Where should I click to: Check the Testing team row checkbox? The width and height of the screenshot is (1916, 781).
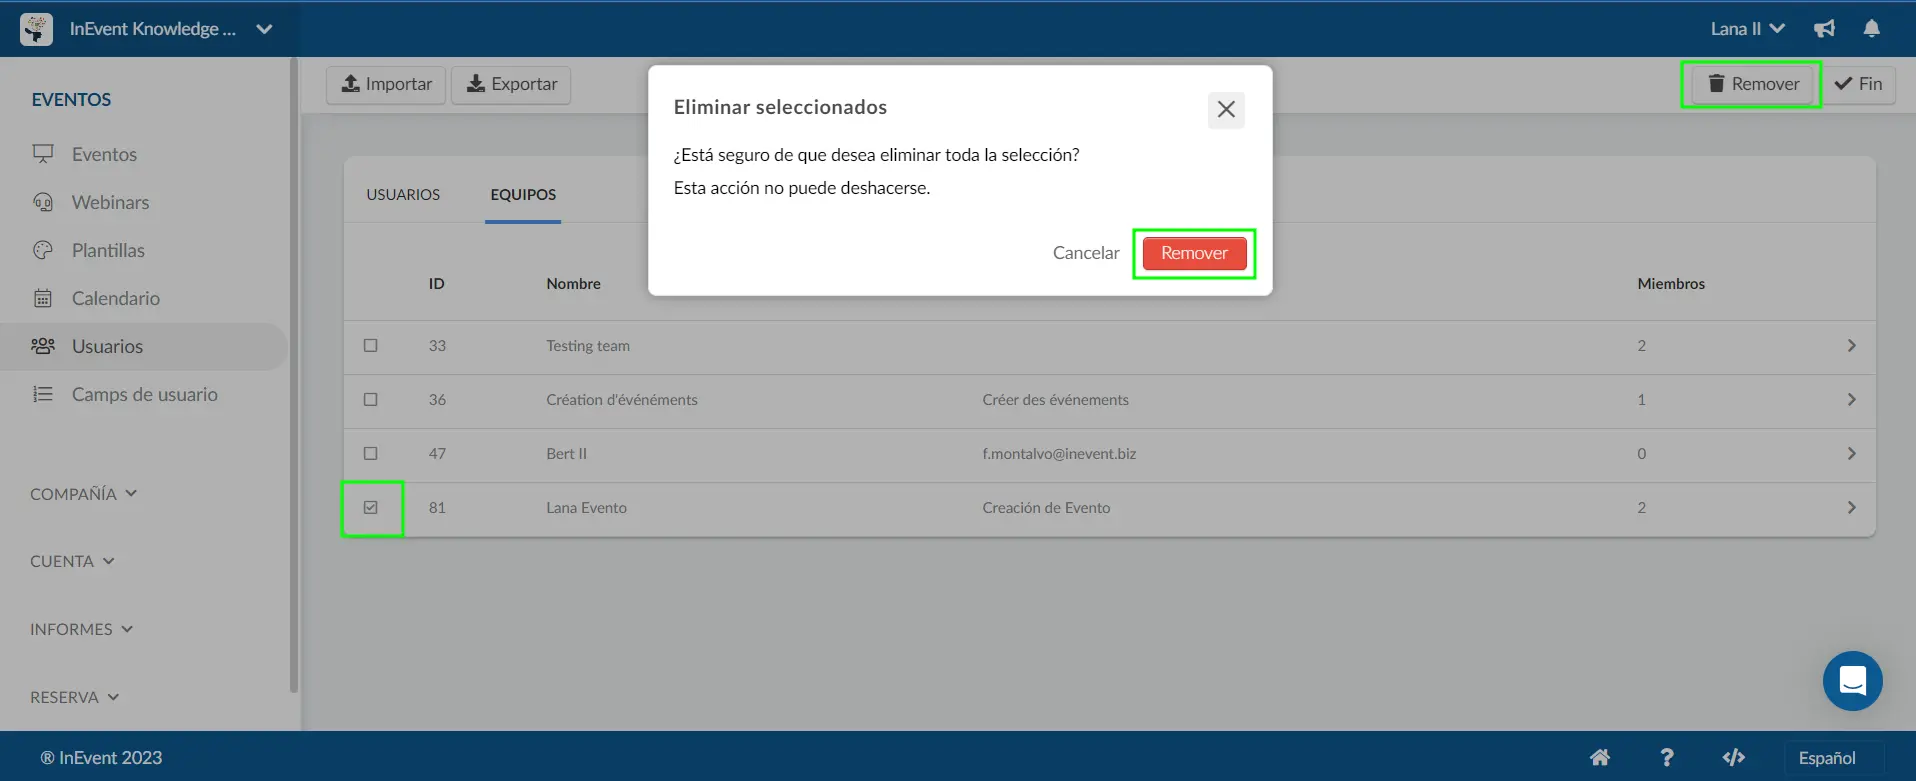click(x=371, y=345)
